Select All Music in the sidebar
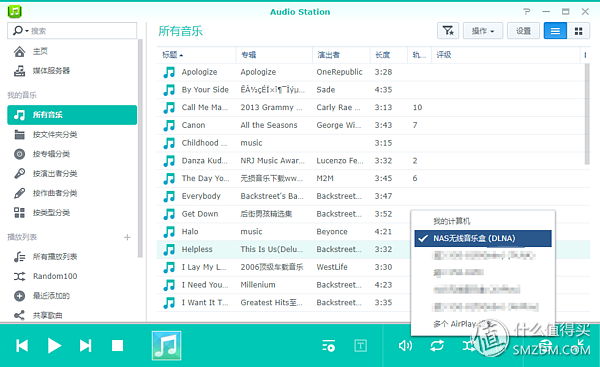This screenshot has height=367, width=600. click(x=72, y=115)
